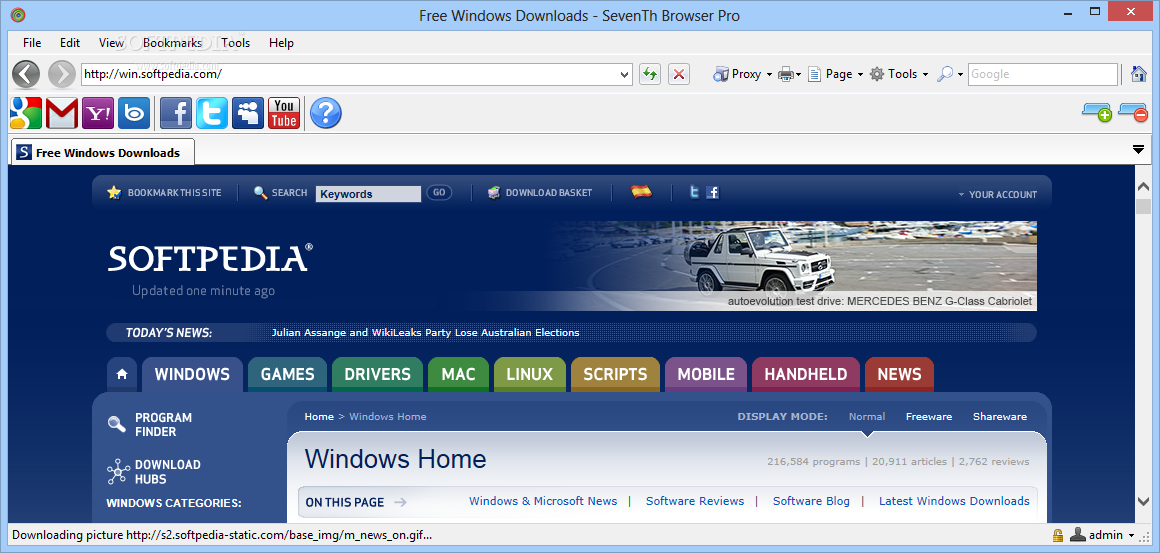This screenshot has width=1160, height=553.
Task: Expand the address bar URL dropdown
Action: (x=625, y=74)
